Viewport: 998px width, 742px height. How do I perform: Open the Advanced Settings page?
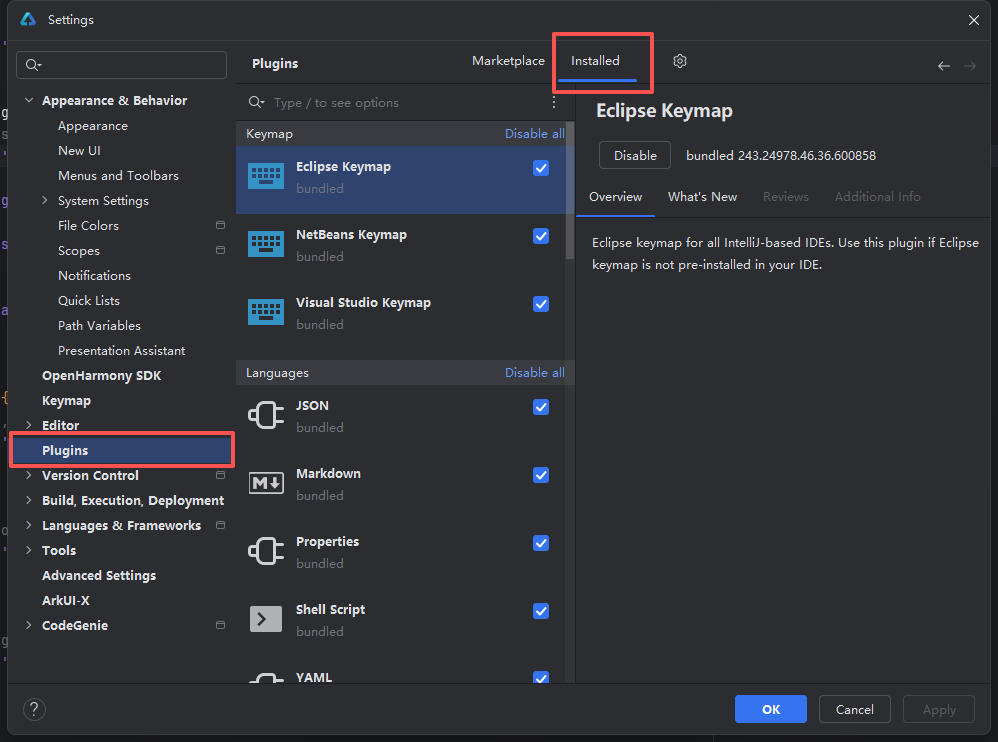(99, 575)
